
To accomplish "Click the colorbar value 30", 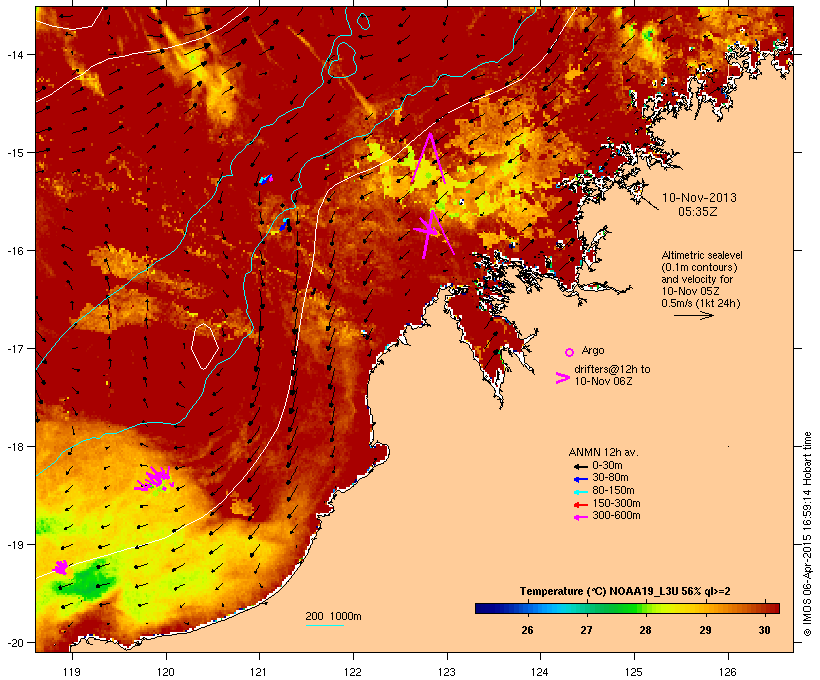I will coord(765,630).
